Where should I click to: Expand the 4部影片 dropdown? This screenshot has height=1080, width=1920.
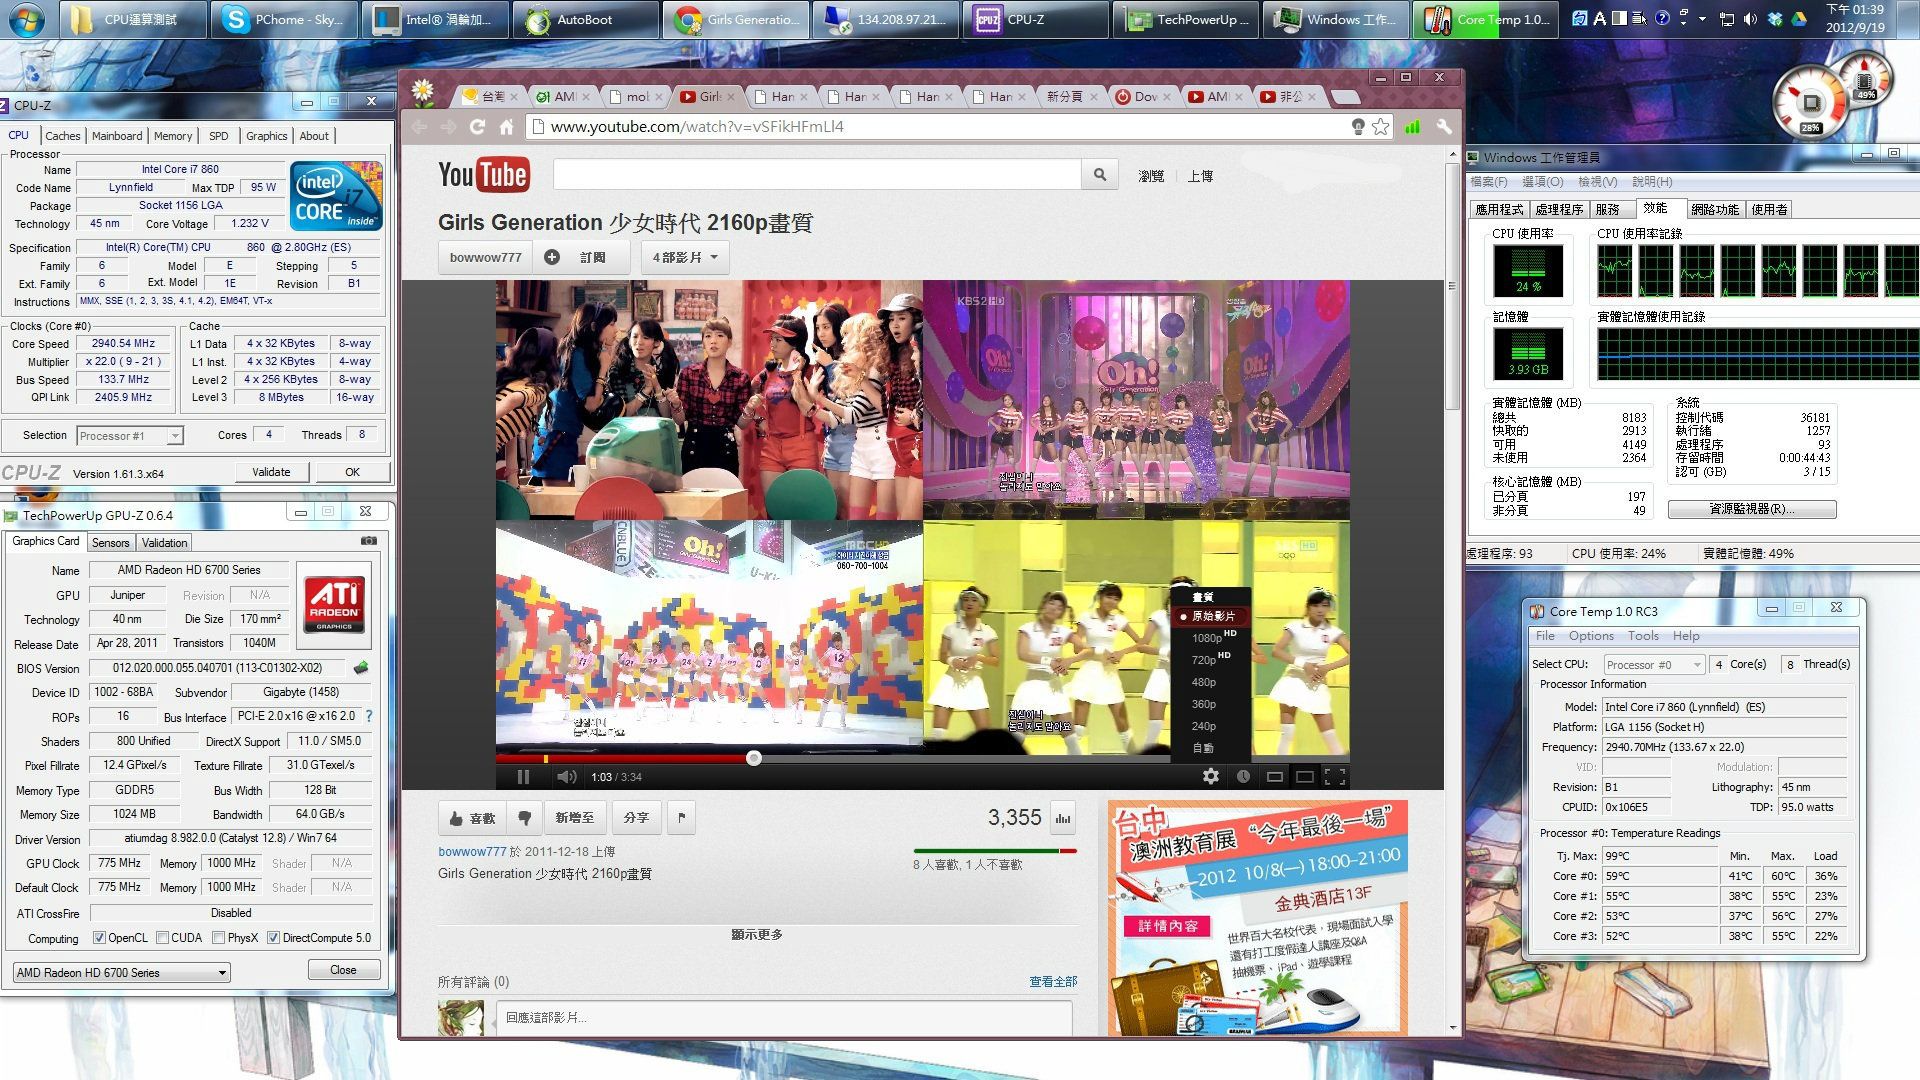click(685, 257)
